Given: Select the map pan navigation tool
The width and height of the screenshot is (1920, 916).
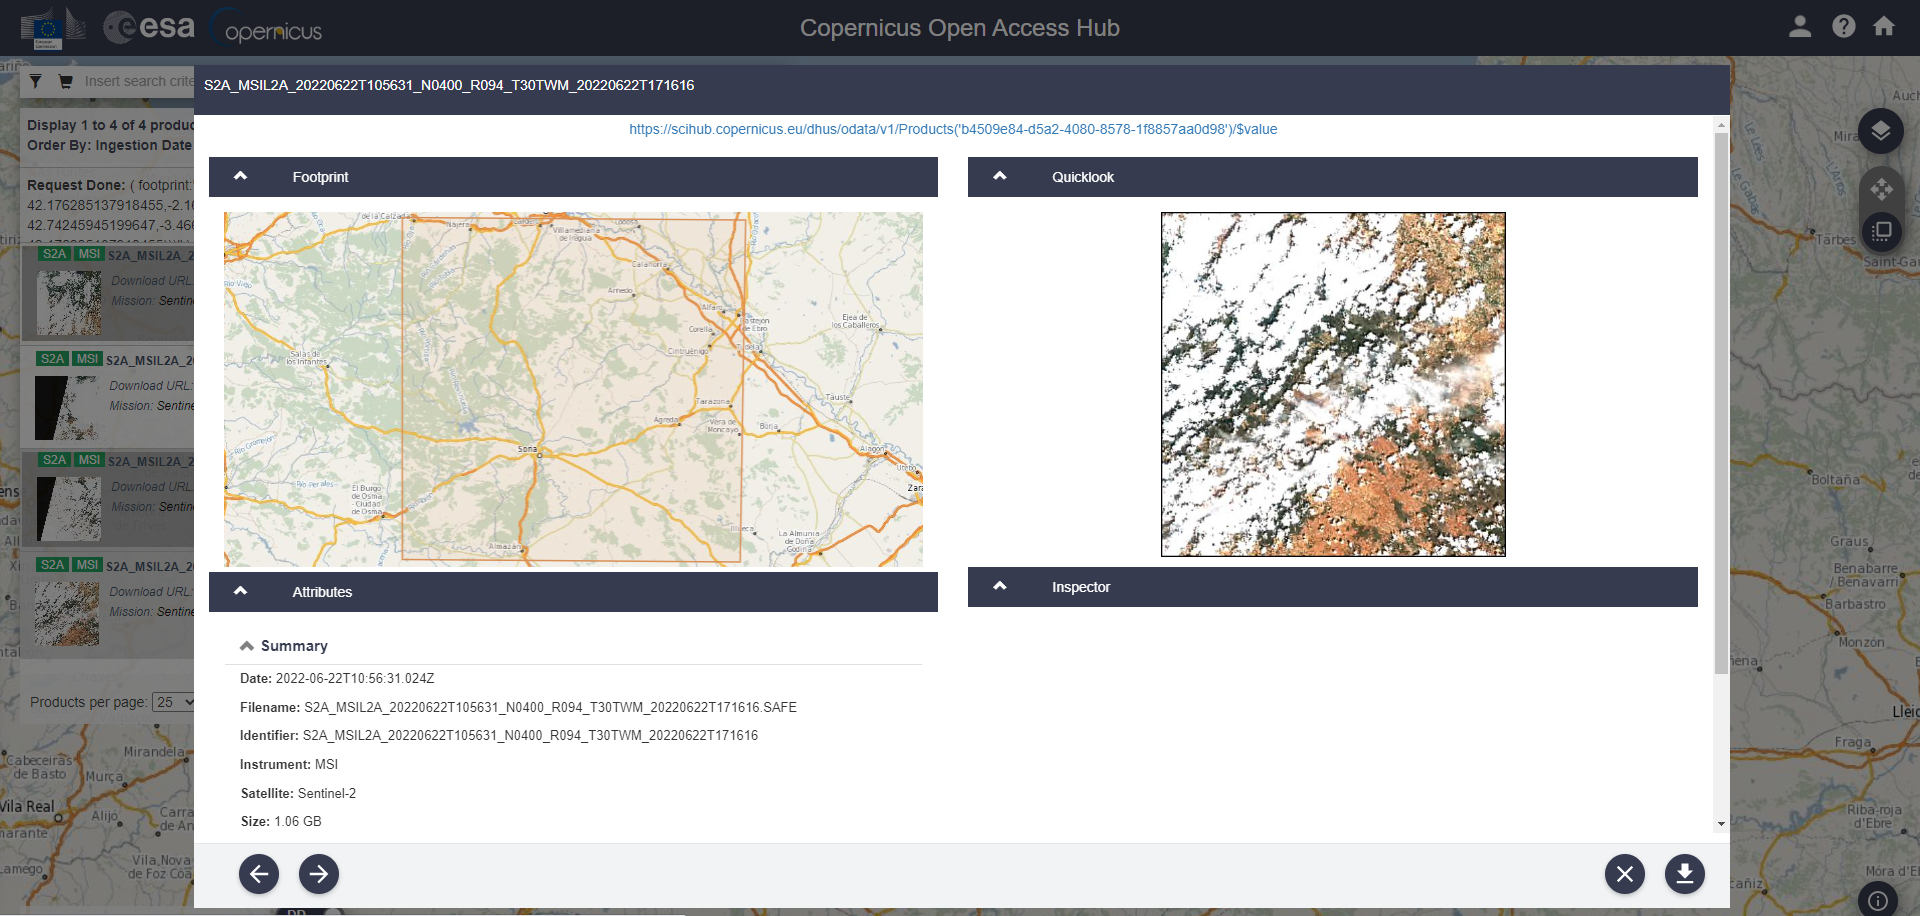Looking at the screenshot, I should coord(1880,188).
